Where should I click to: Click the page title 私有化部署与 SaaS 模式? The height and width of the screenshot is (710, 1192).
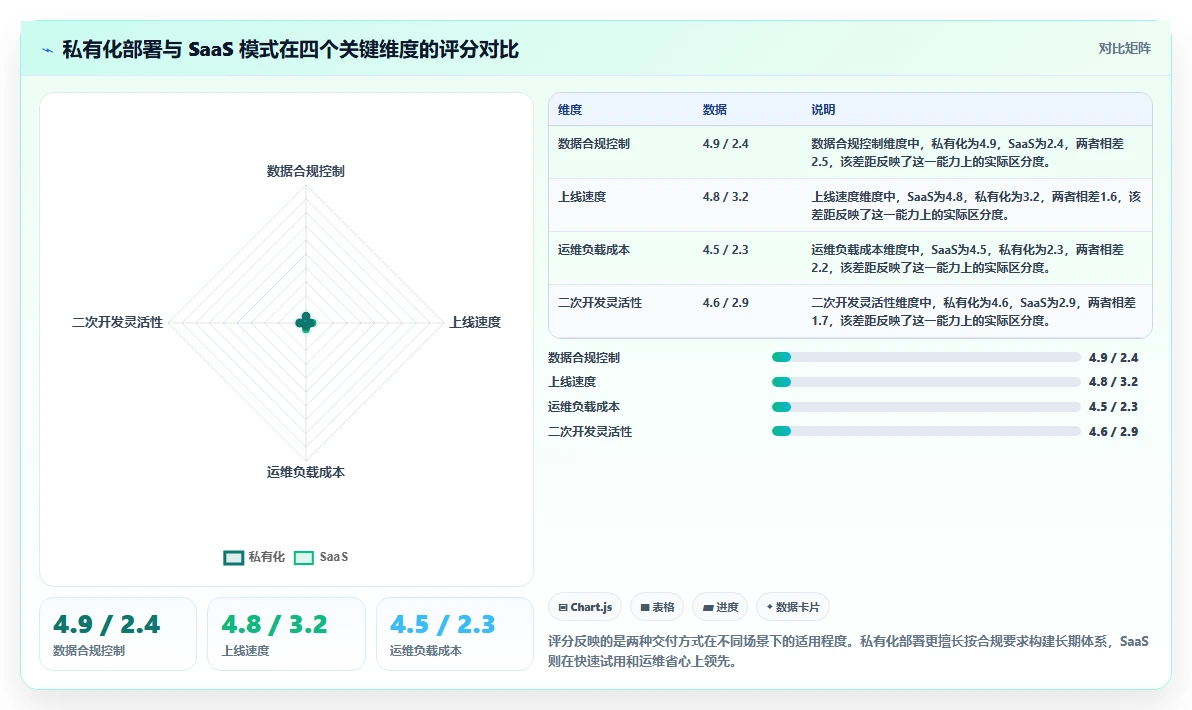290,50
